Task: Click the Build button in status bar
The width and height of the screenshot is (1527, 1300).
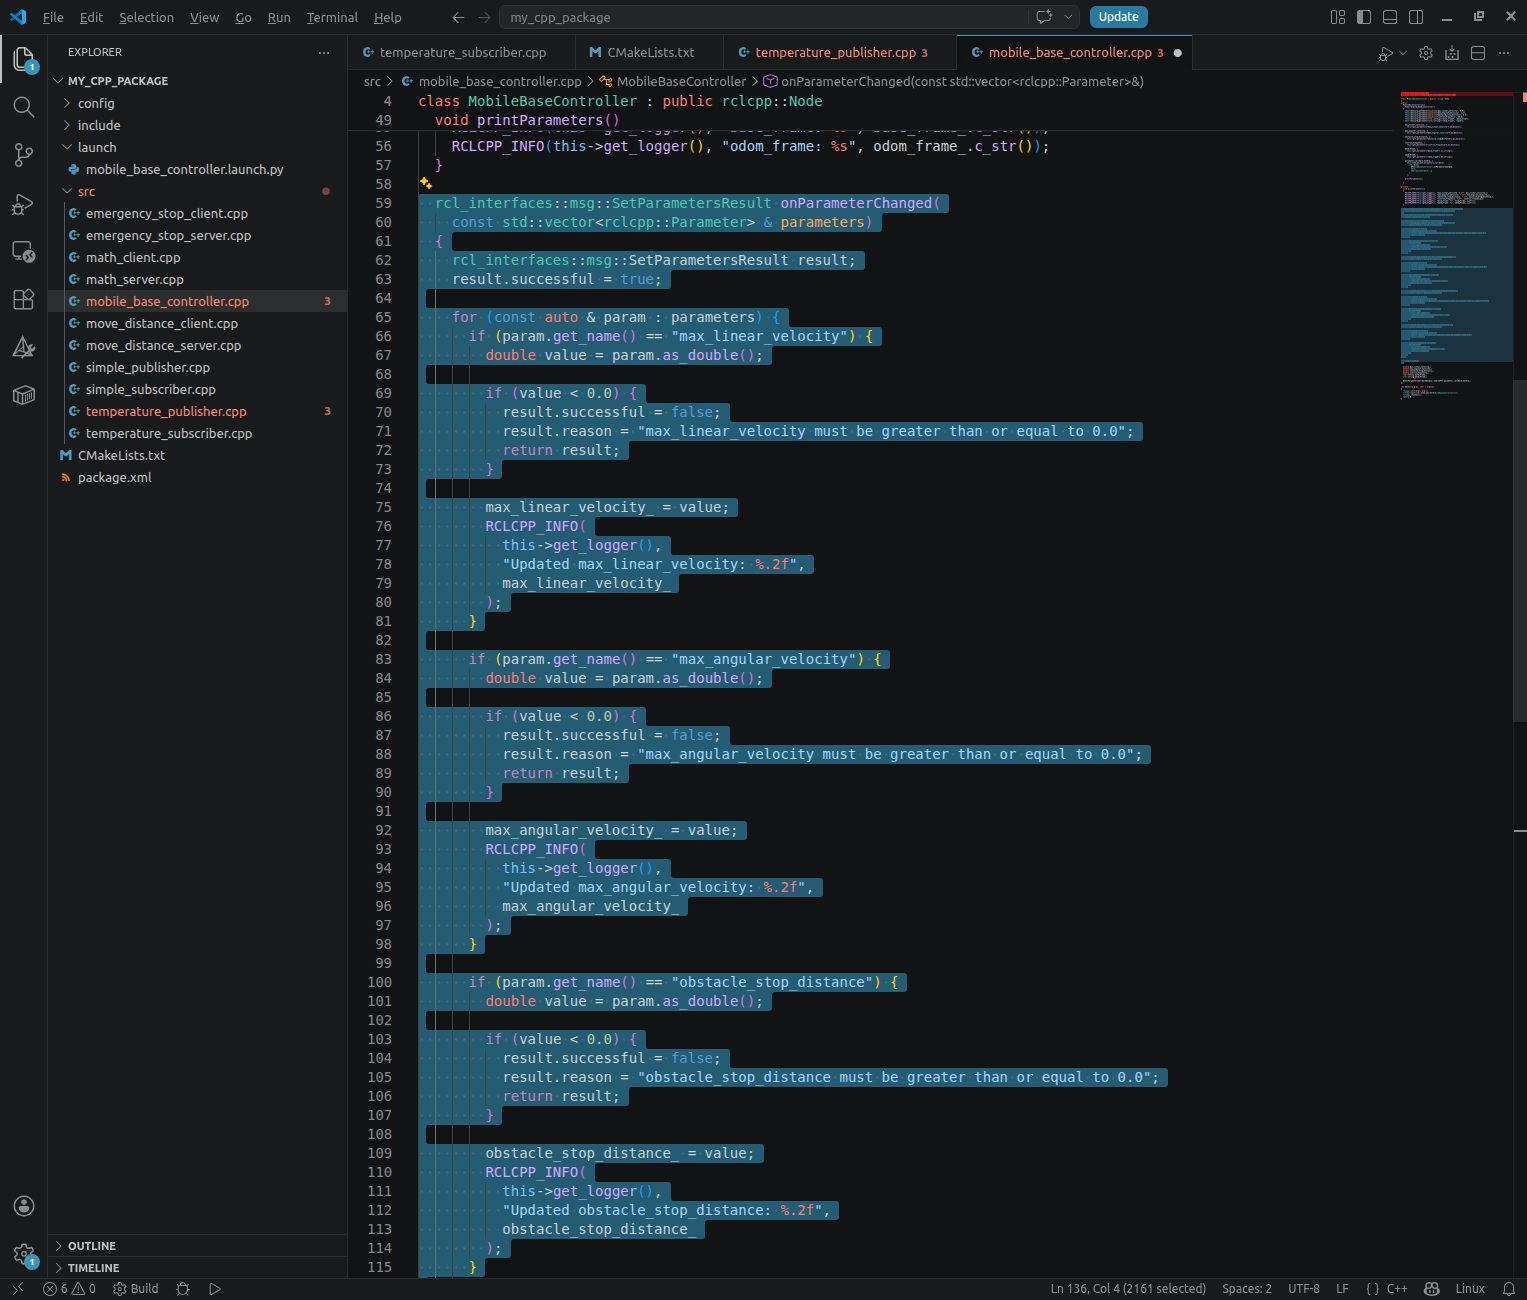Action: tap(136, 1289)
